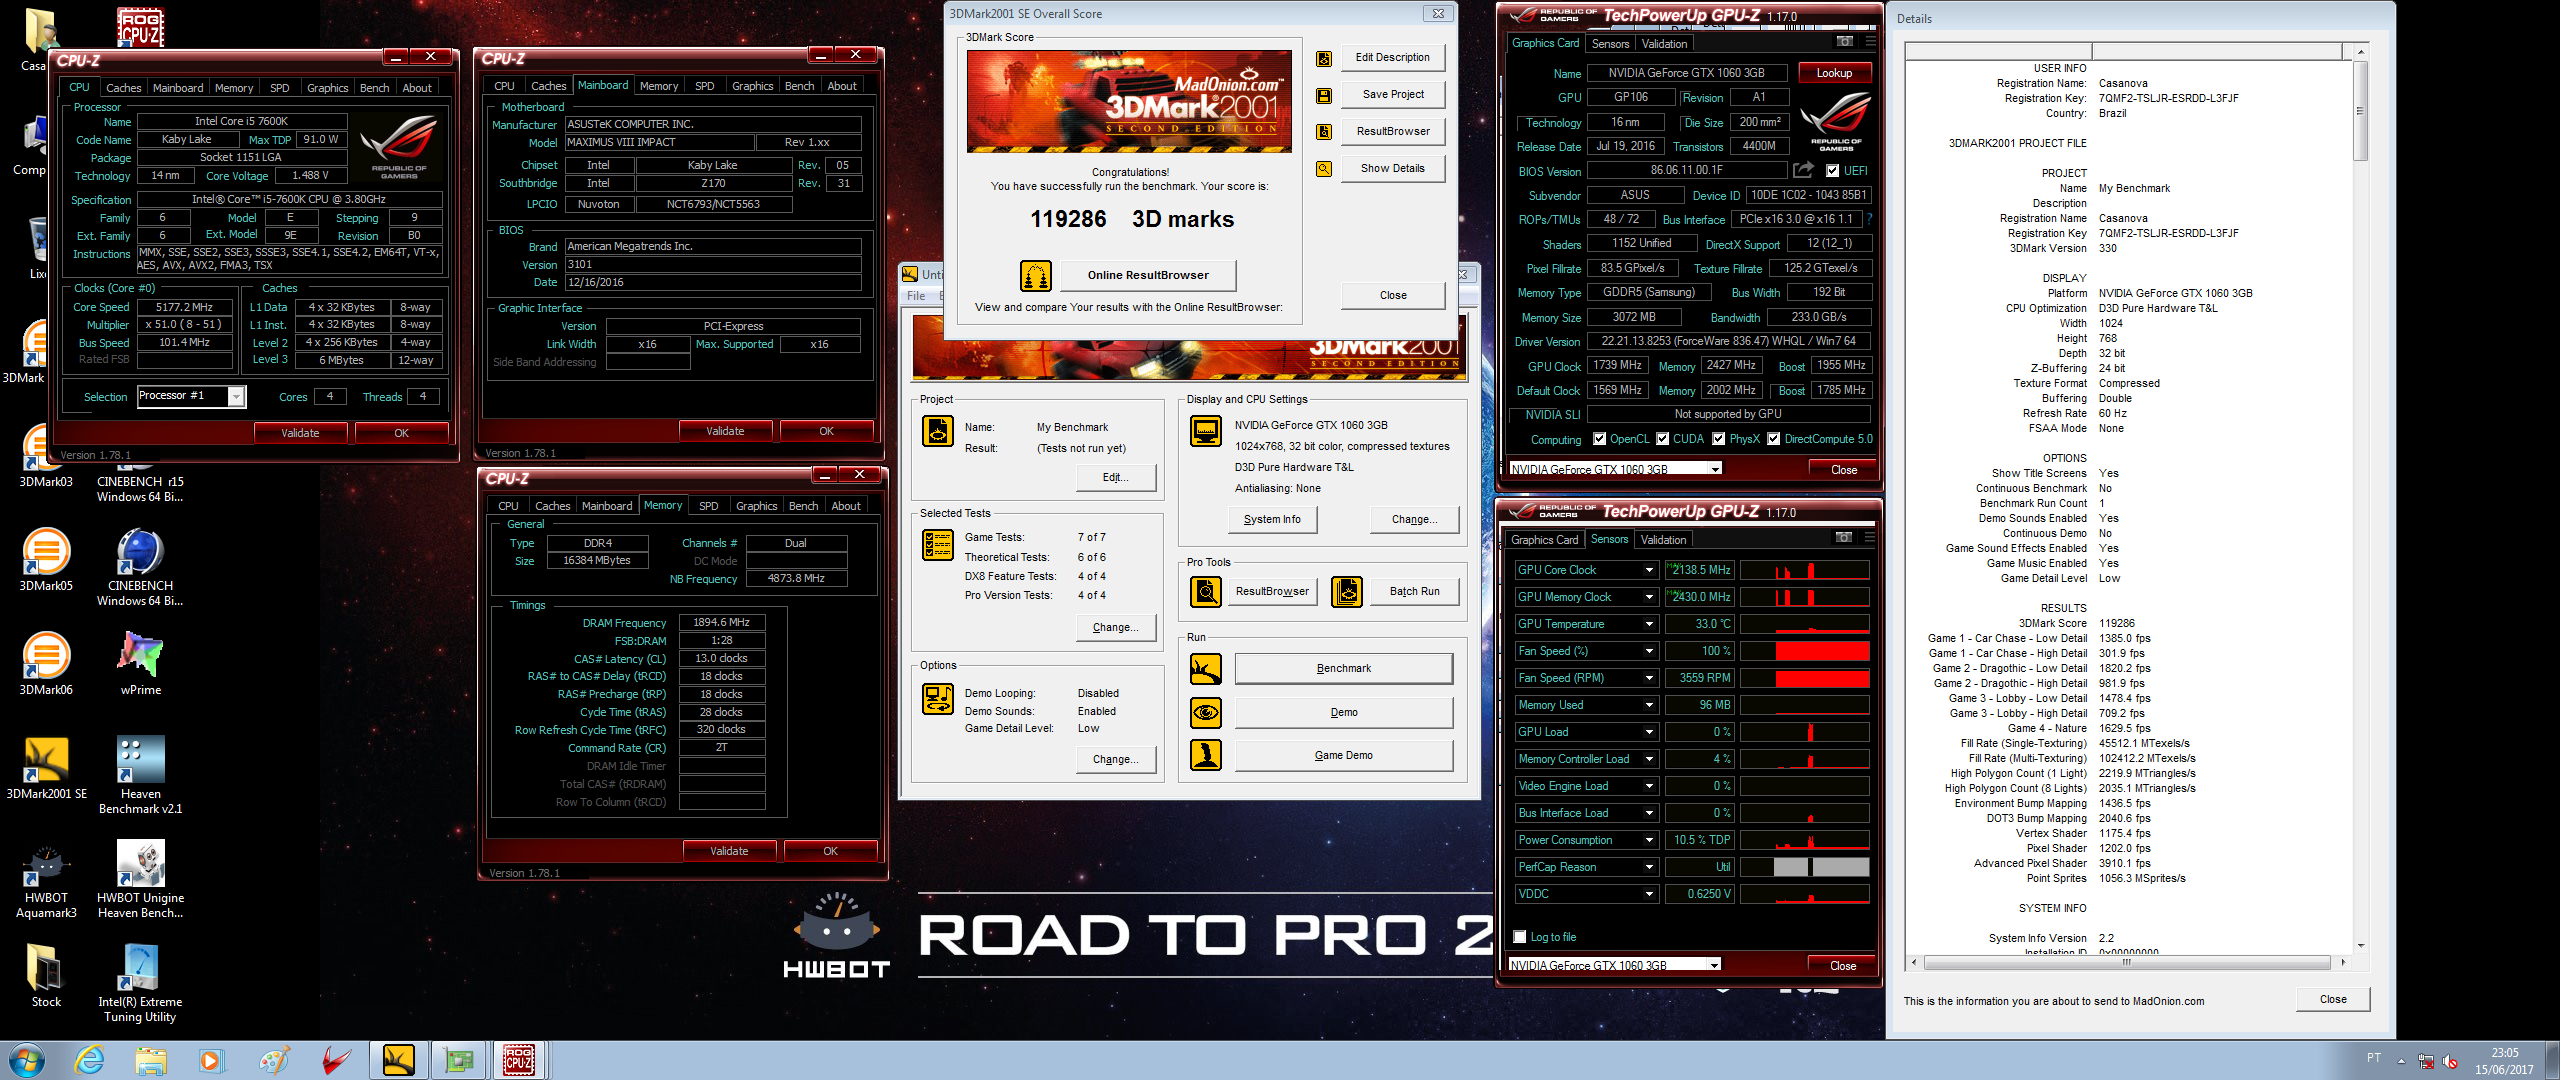Image resolution: width=2560 pixels, height=1080 pixels.
Task: Toggle the CUDA checkbox
Action: (1663, 439)
